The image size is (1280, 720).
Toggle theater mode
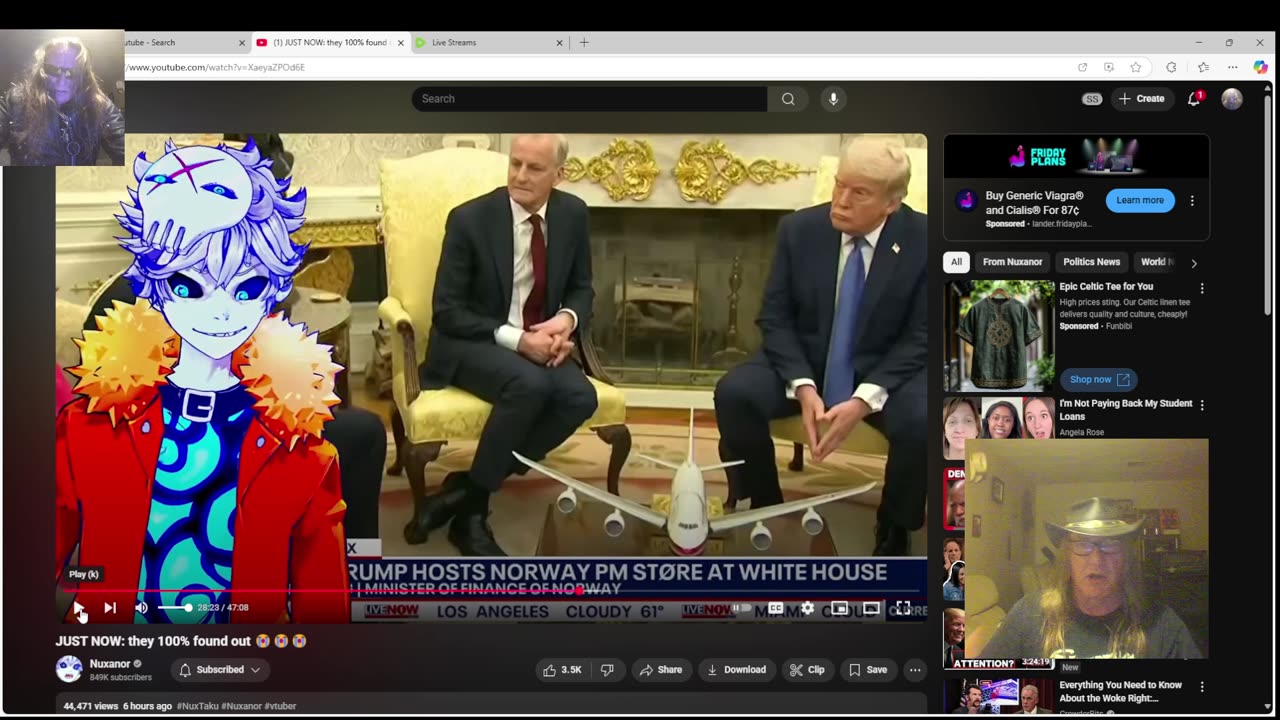[871, 608]
